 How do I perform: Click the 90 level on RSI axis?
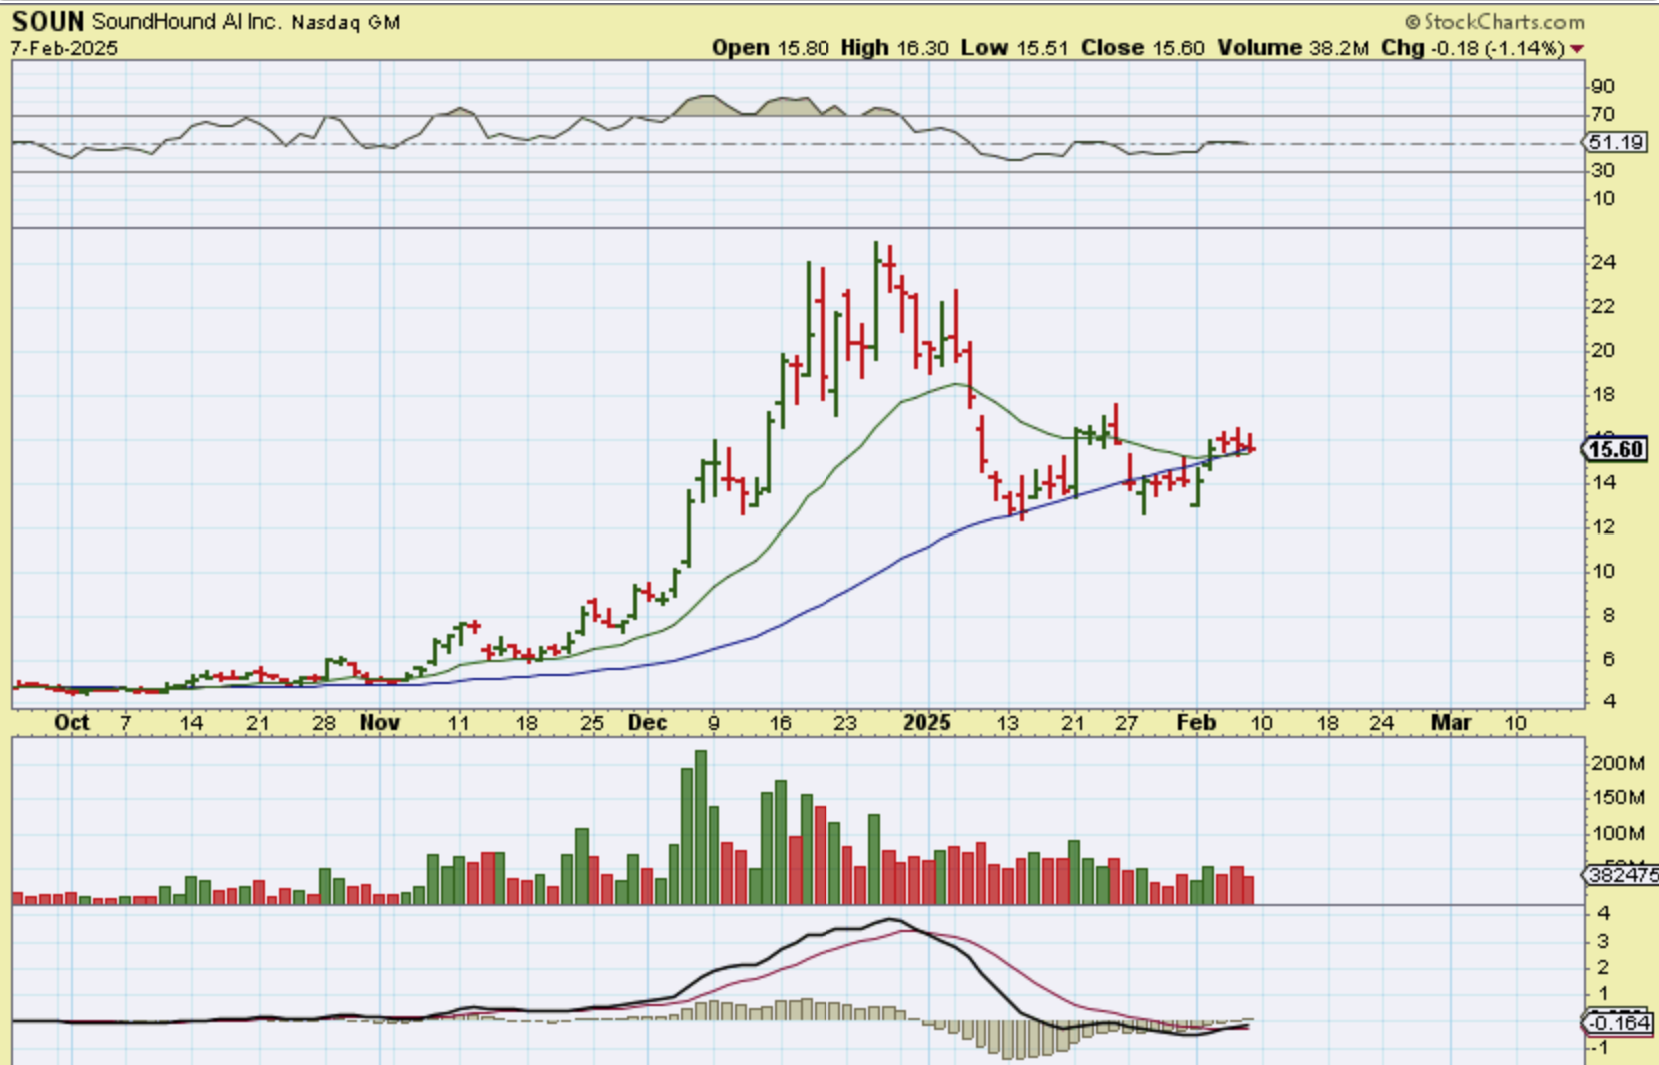[x=1603, y=86]
